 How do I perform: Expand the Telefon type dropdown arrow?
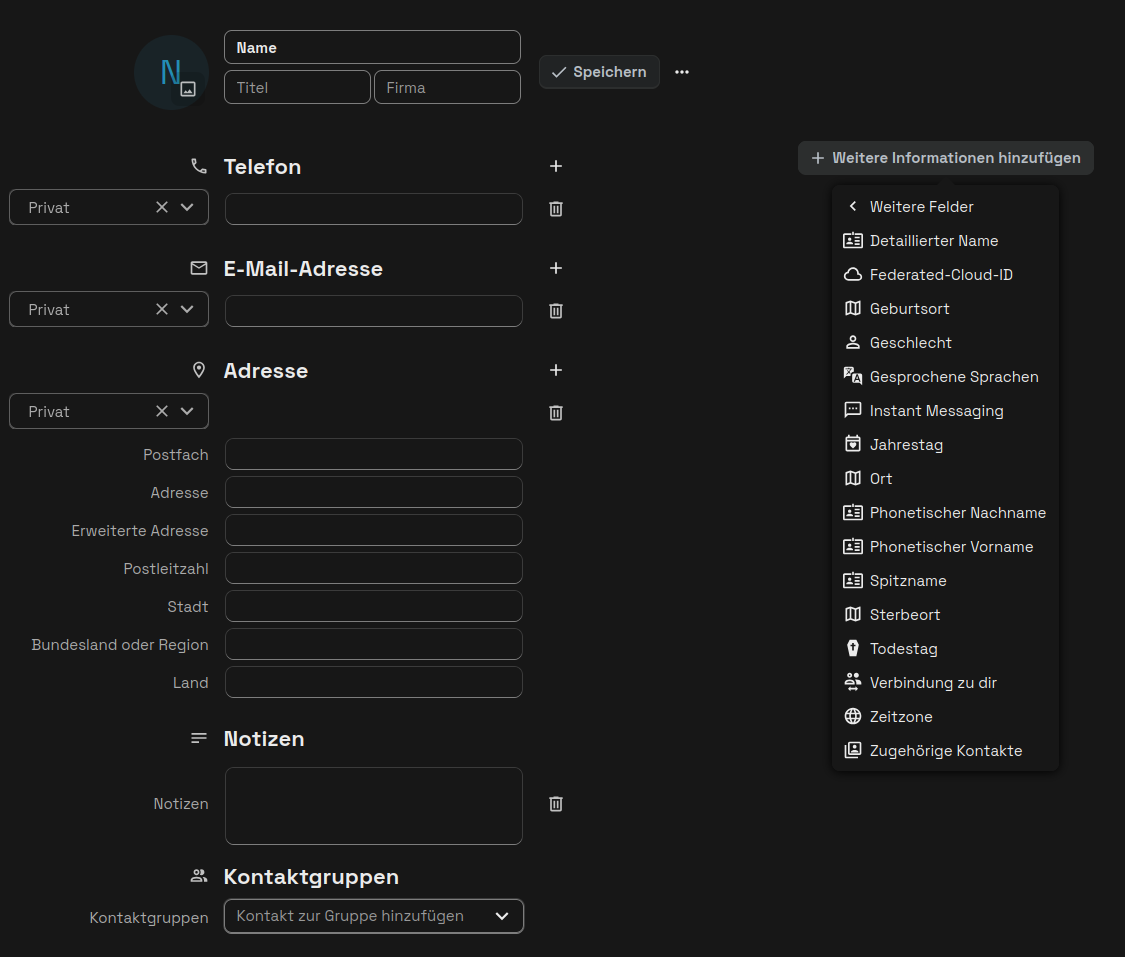187,207
